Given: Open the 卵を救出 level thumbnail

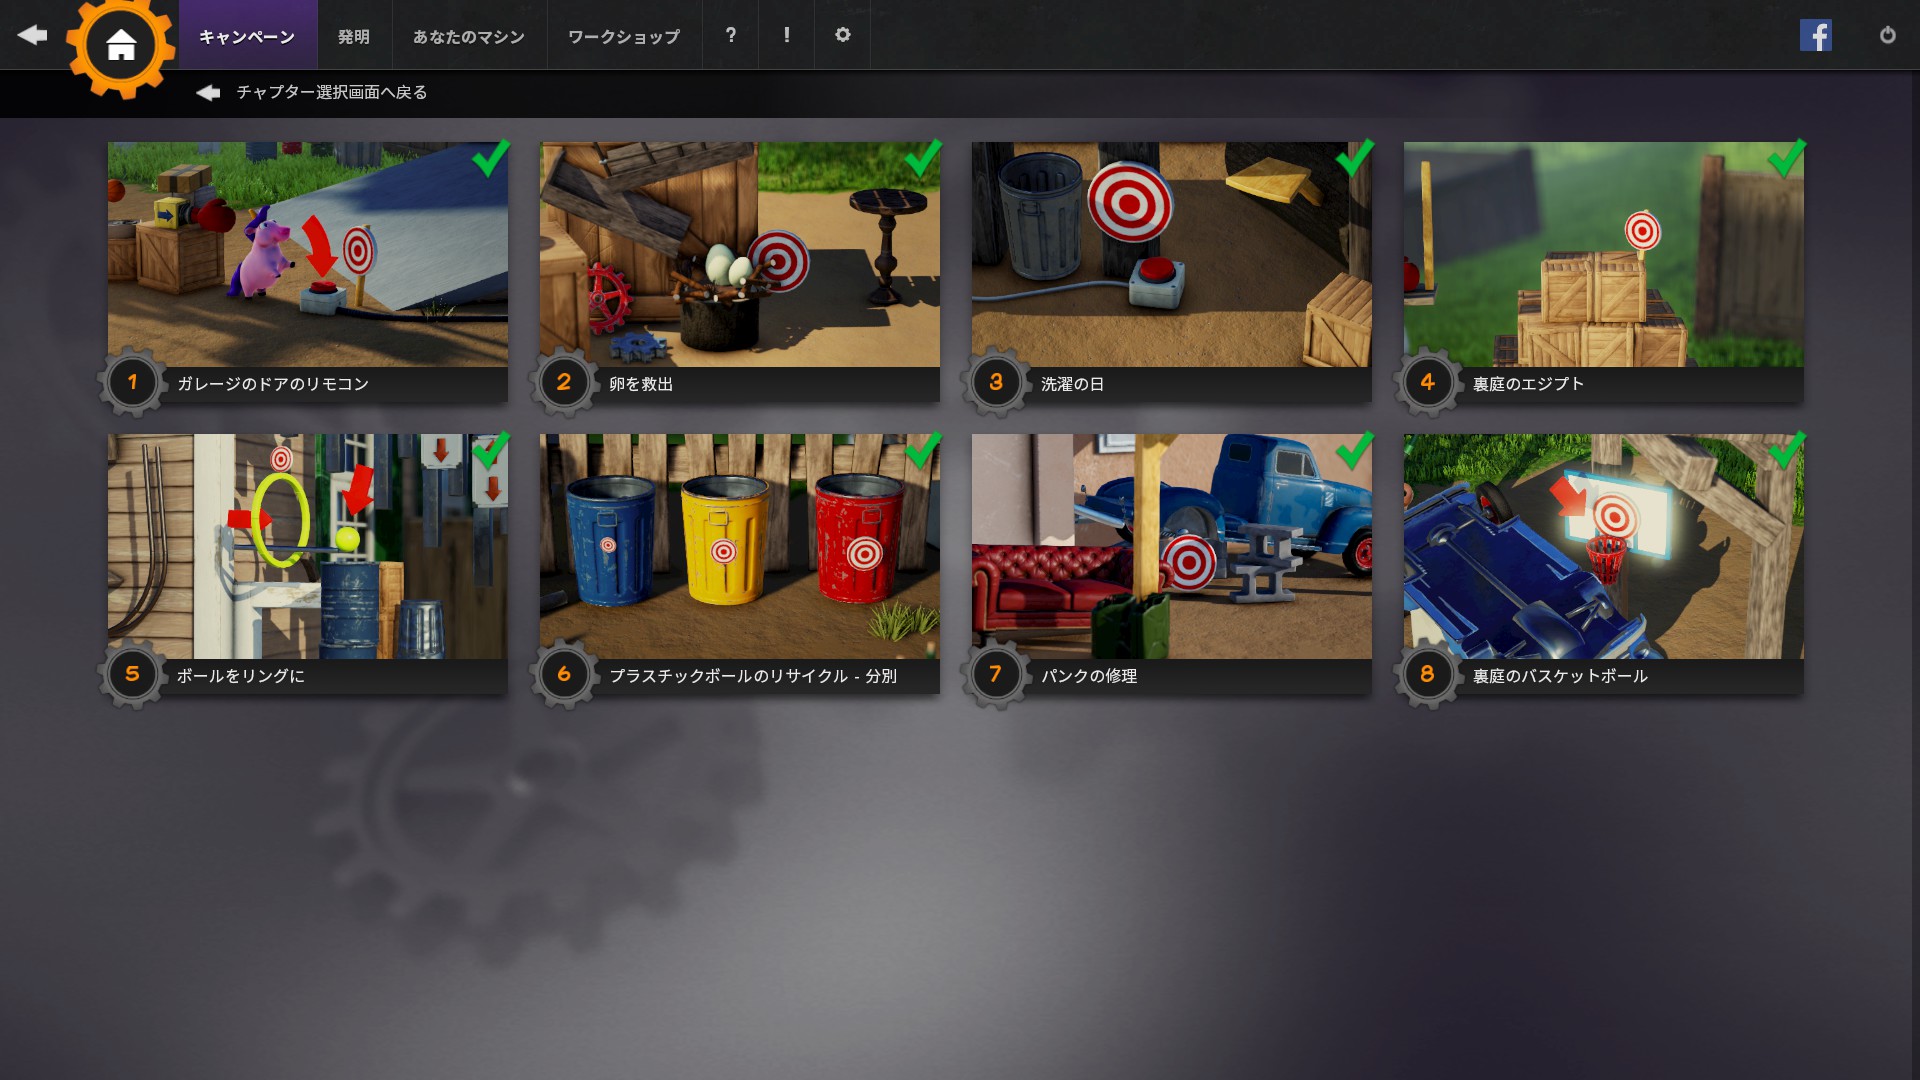Looking at the screenshot, I should click(x=739, y=254).
